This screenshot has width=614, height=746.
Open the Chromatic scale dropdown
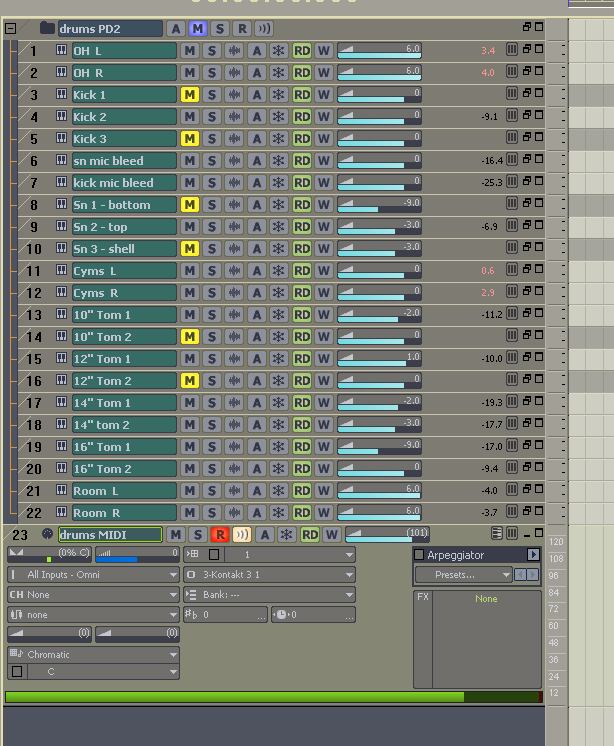coord(93,654)
